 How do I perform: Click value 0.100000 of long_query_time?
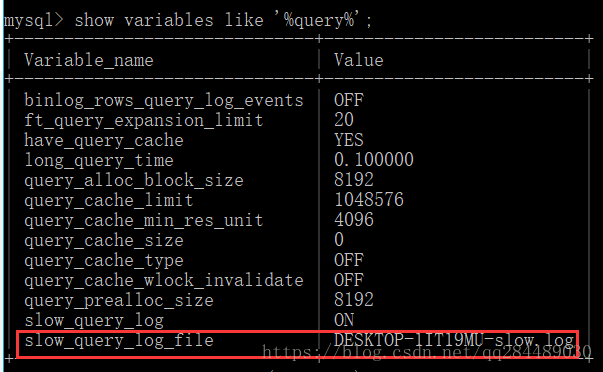[x=374, y=160]
